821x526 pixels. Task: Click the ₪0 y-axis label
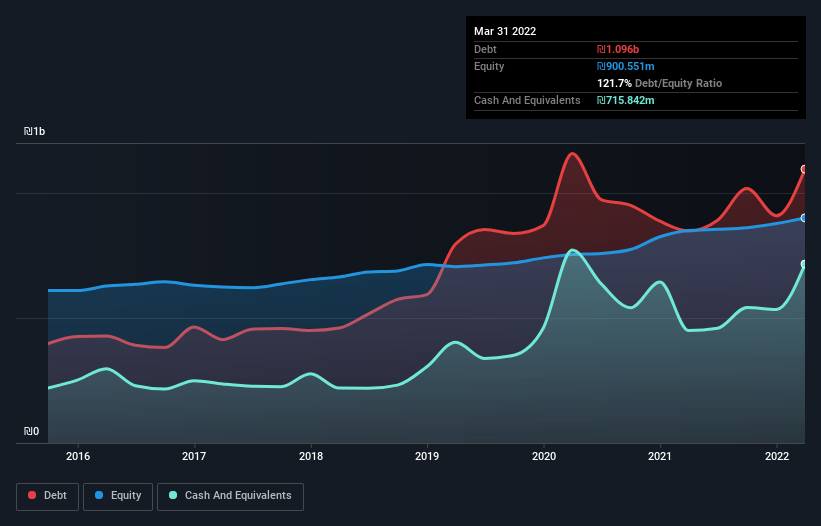tap(31, 431)
